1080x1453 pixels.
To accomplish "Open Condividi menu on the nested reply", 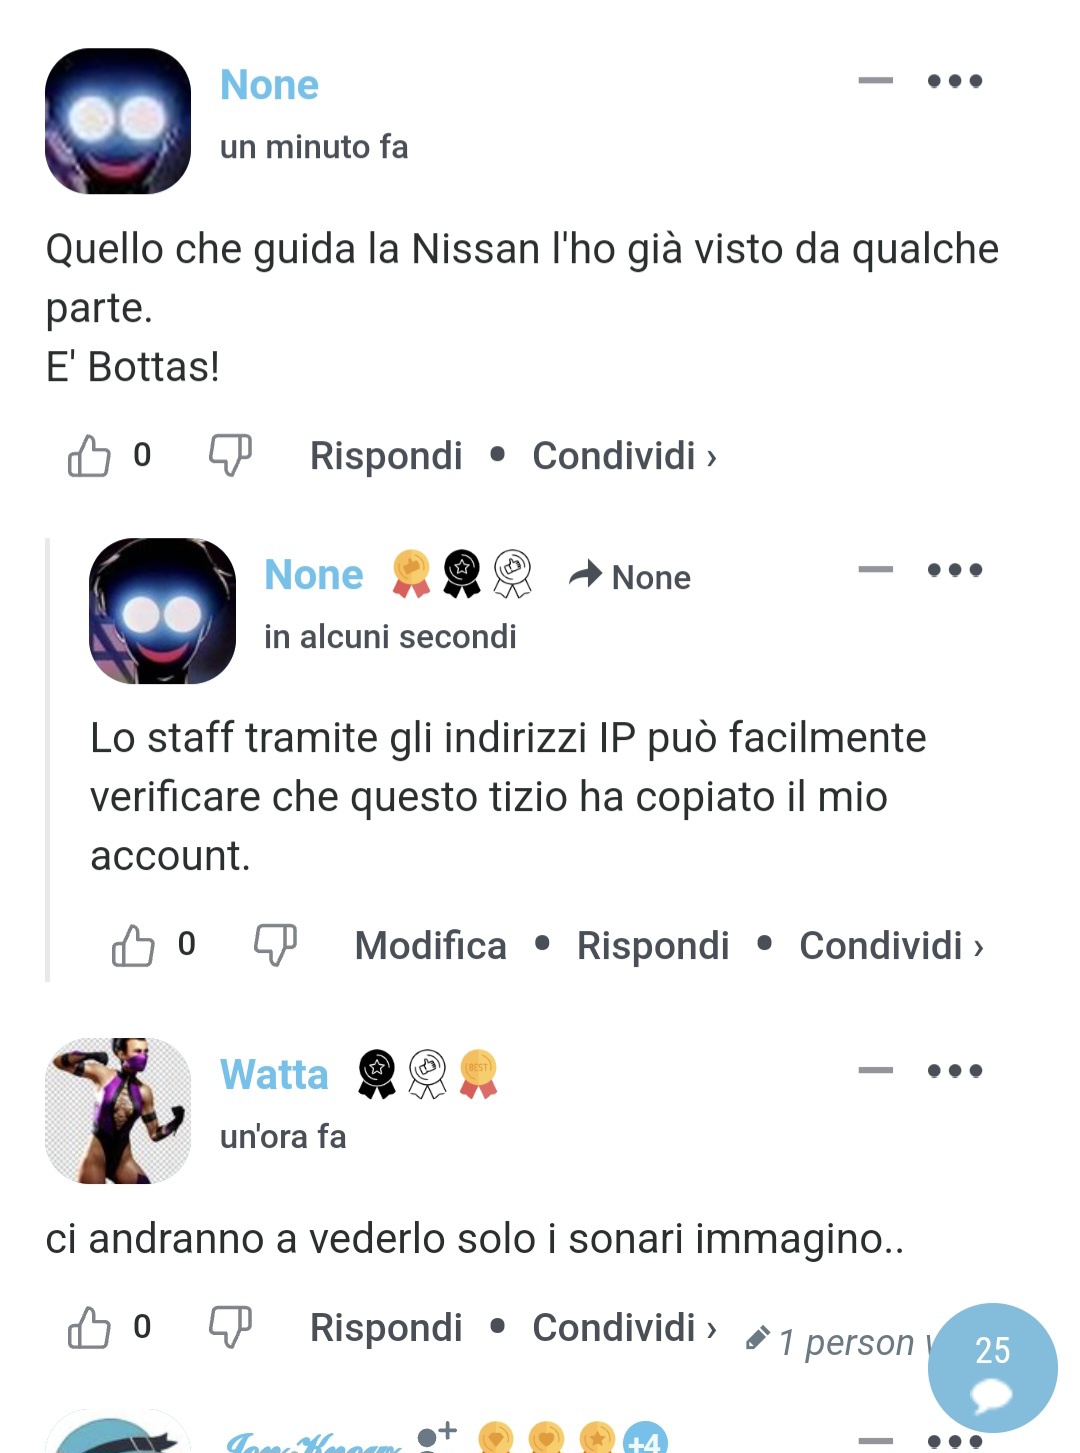I will (892, 945).
